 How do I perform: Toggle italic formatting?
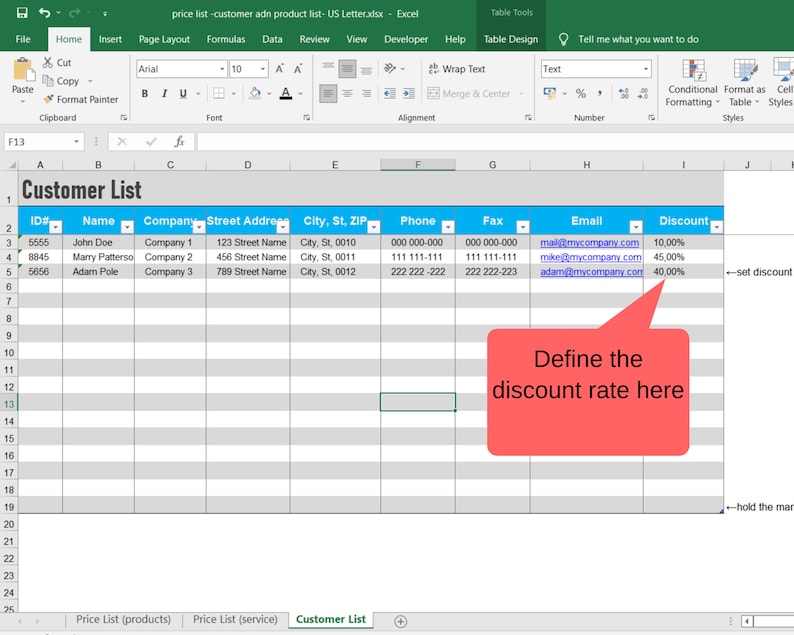click(x=164, y=93)
